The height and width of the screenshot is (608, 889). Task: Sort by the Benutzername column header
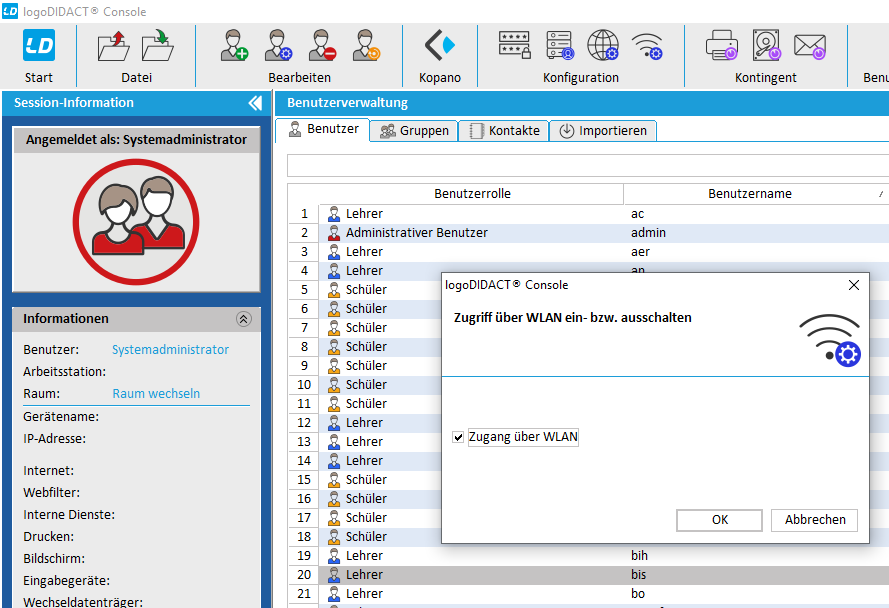[750, 194]
